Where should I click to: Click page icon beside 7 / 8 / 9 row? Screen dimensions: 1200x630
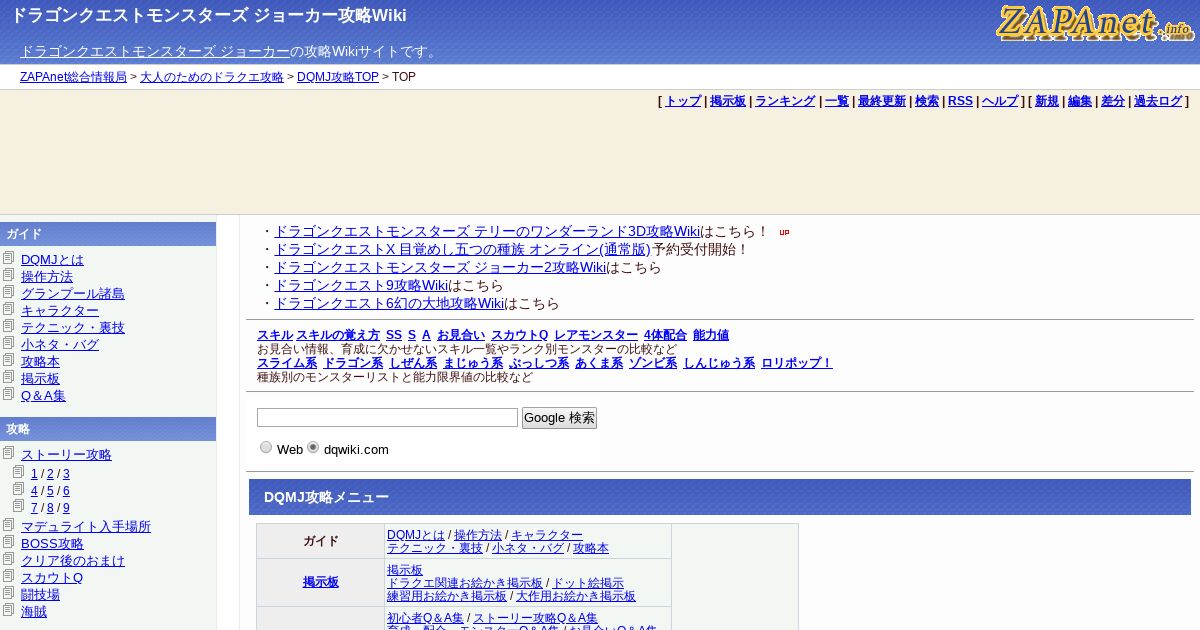(19, 506)
